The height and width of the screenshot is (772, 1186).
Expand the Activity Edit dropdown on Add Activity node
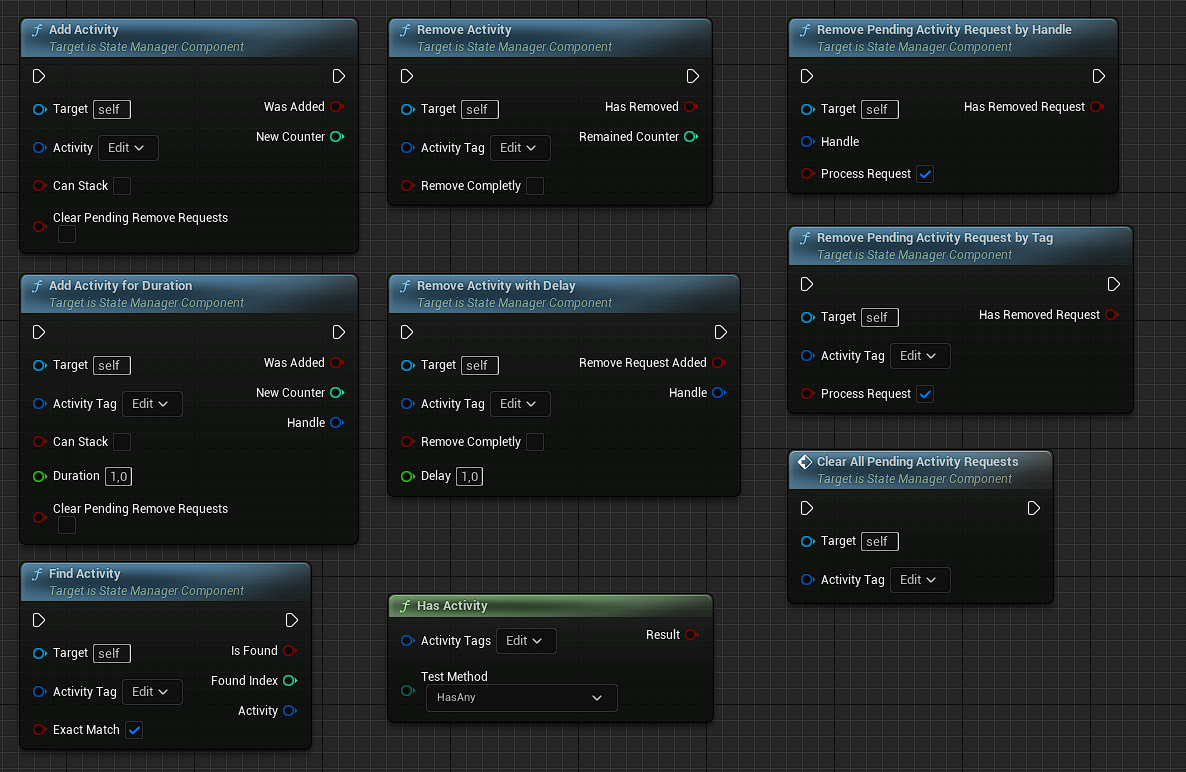128,148
